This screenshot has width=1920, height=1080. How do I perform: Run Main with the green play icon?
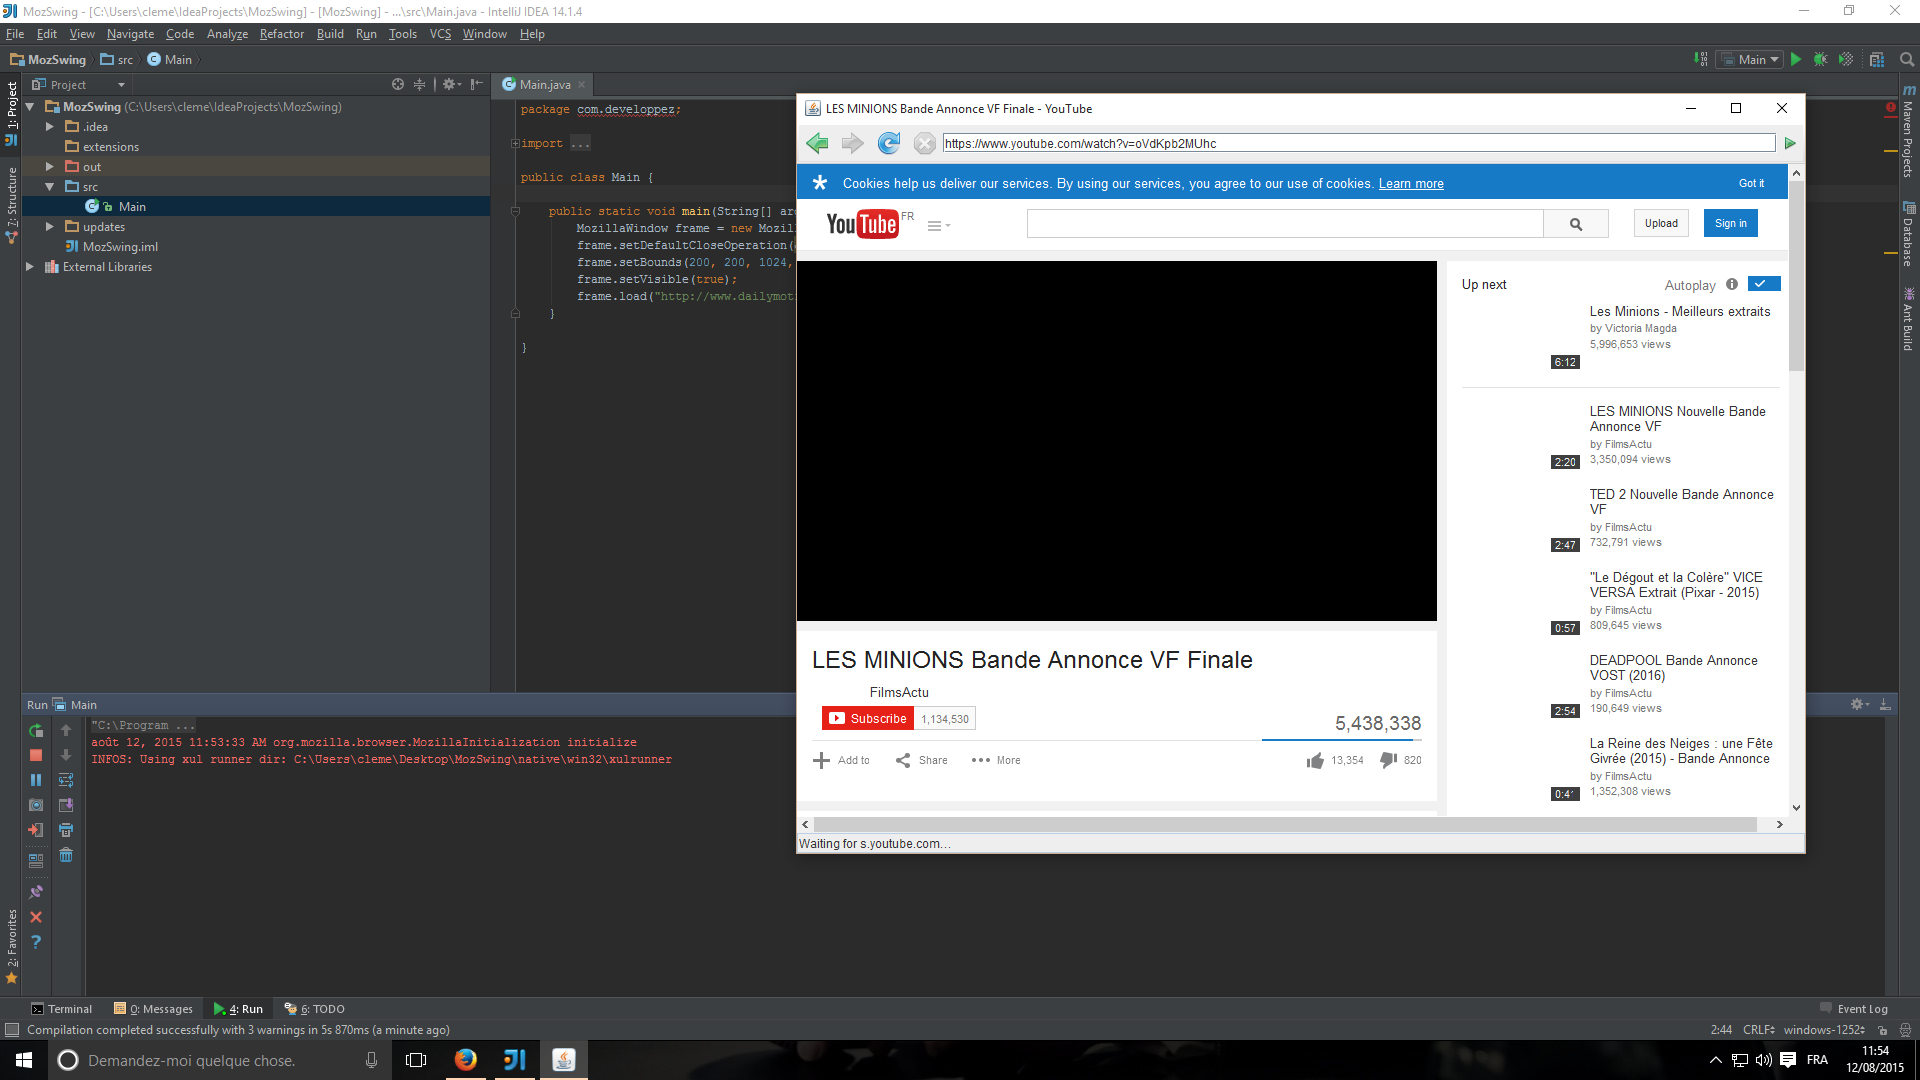pyautogui.click(x=1796, y=60)
